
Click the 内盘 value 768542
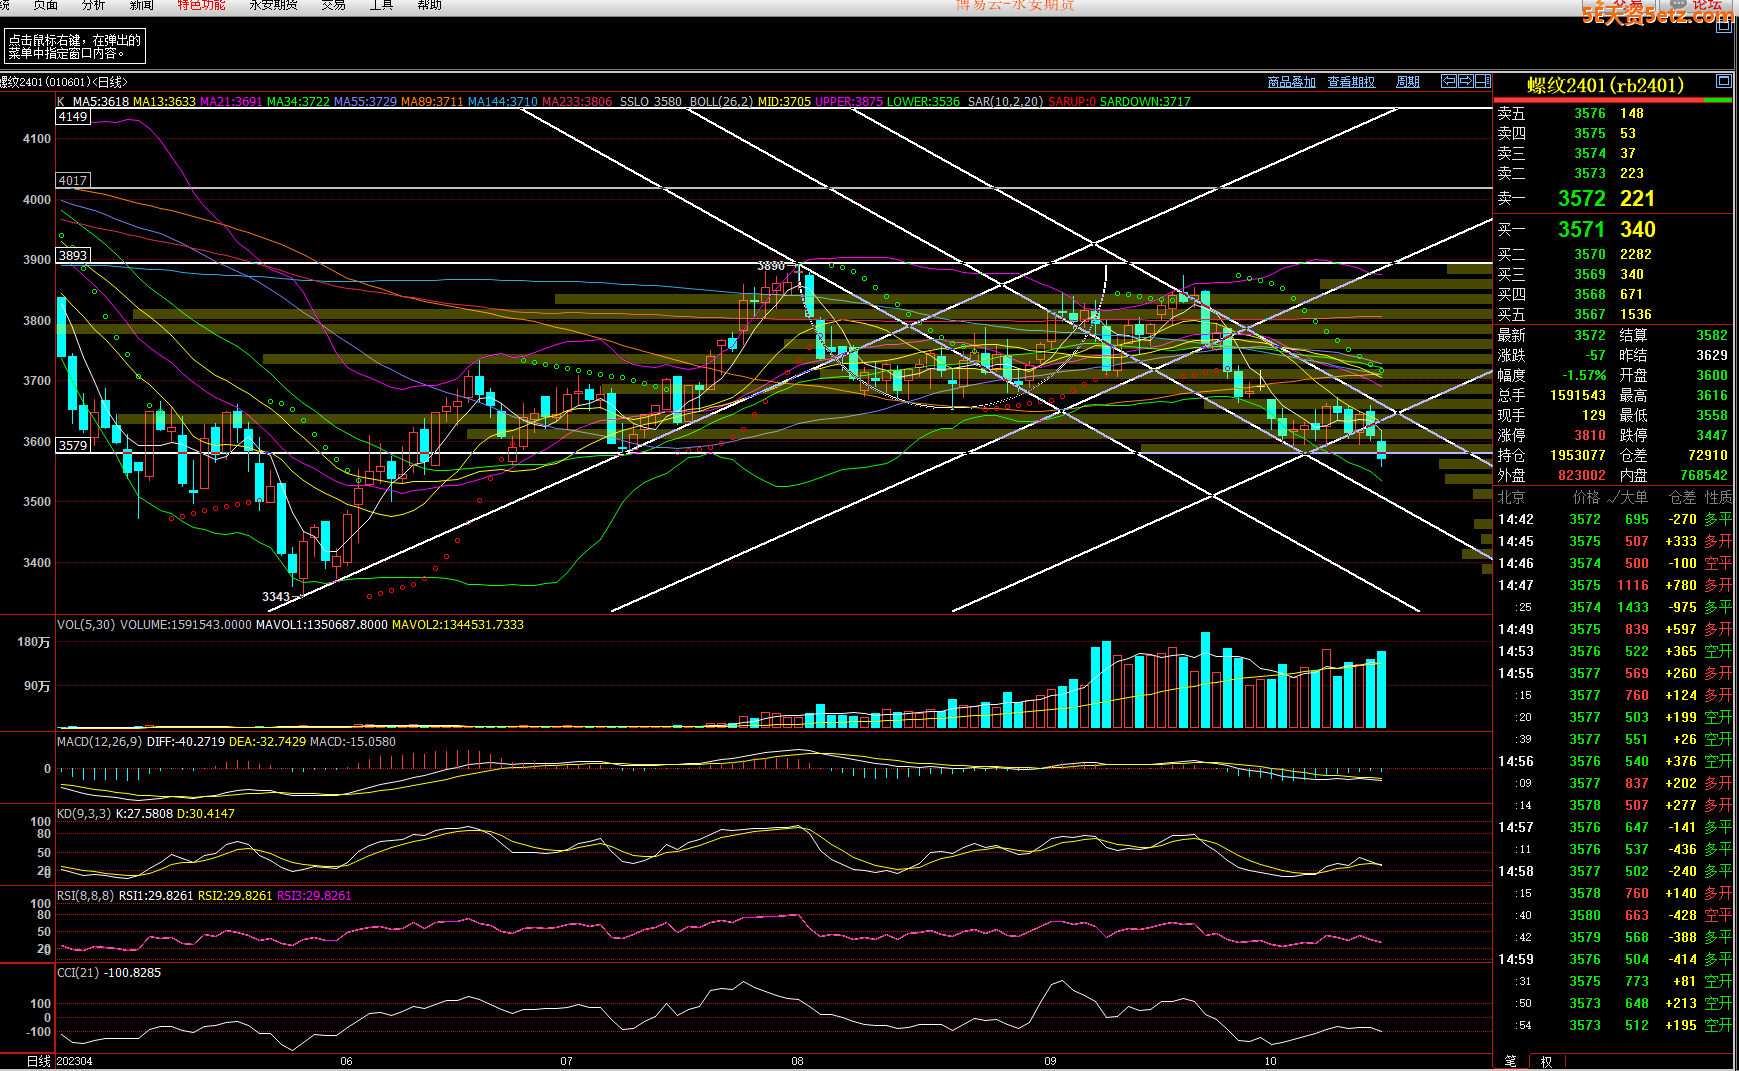pyautogui.click(x=1703, y=475)
